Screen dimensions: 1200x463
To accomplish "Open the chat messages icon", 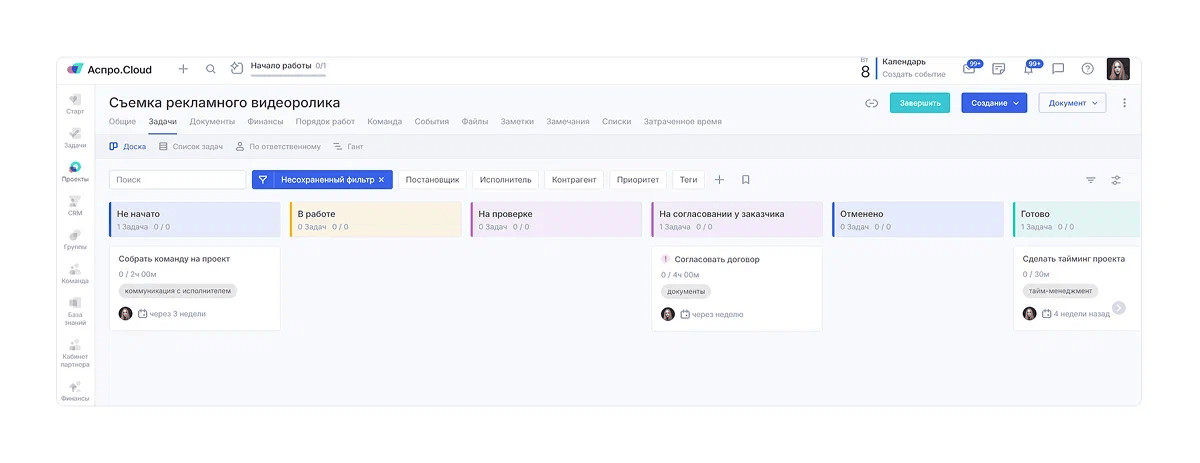I will point(1058,69).
